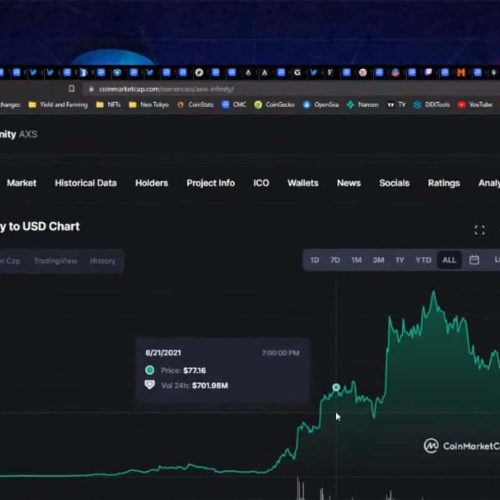Set chart range to 1M
Image resolution: width=500 pixels, height=500 pixels.
click(x=356, y=260)
